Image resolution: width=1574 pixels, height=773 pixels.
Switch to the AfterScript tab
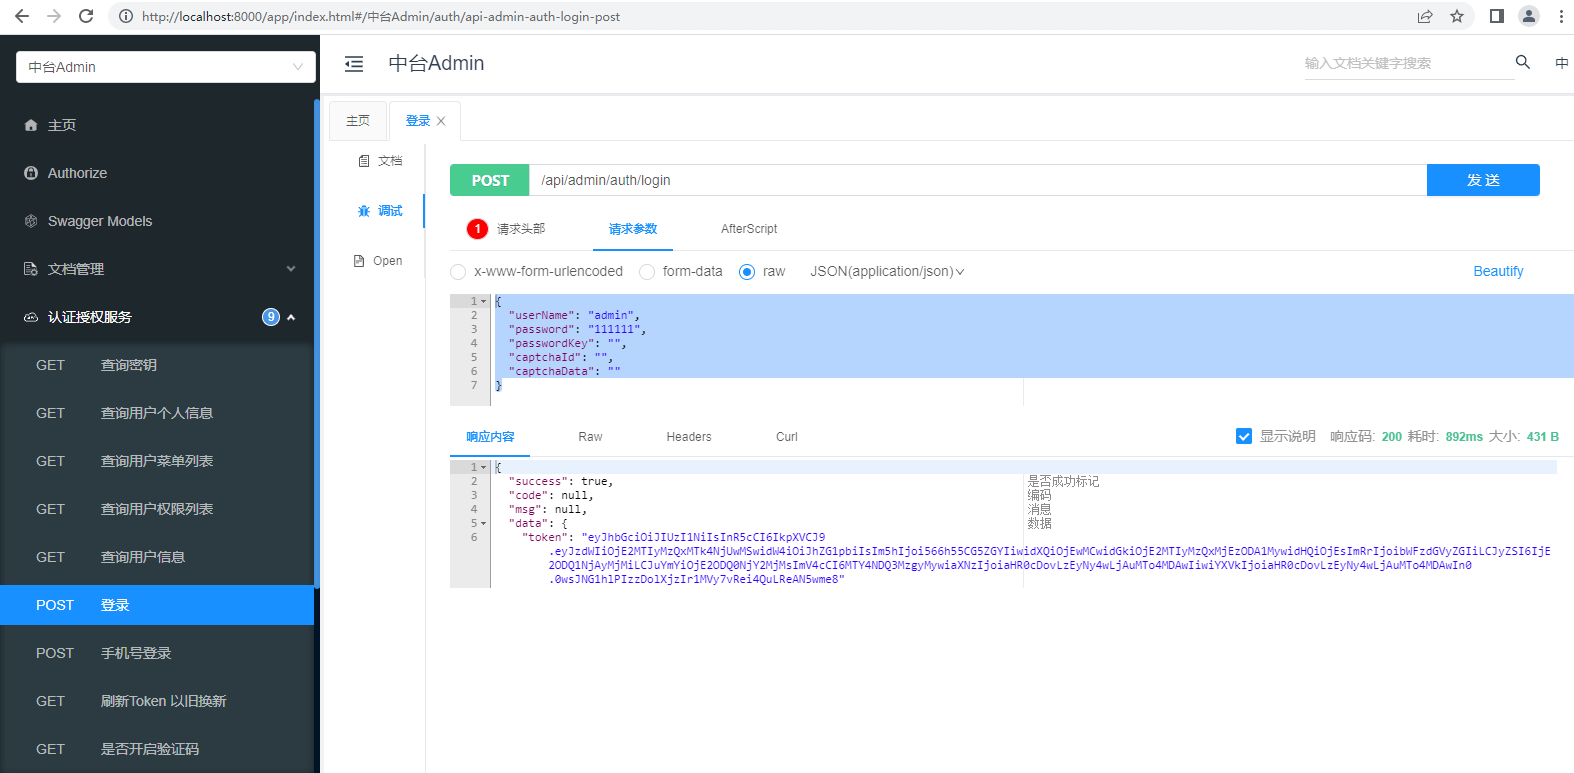click(749, 229)
